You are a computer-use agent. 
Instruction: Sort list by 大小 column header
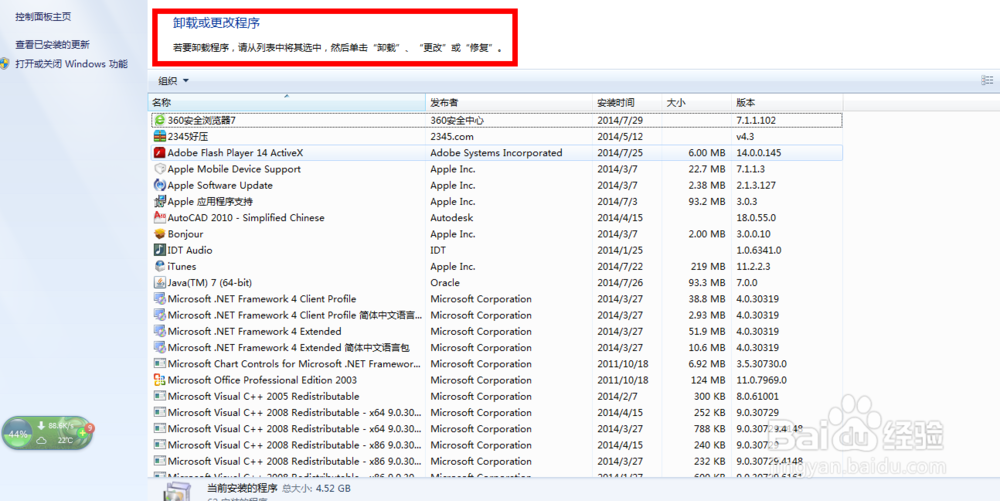pyautogui.click(x=696, y=102)
